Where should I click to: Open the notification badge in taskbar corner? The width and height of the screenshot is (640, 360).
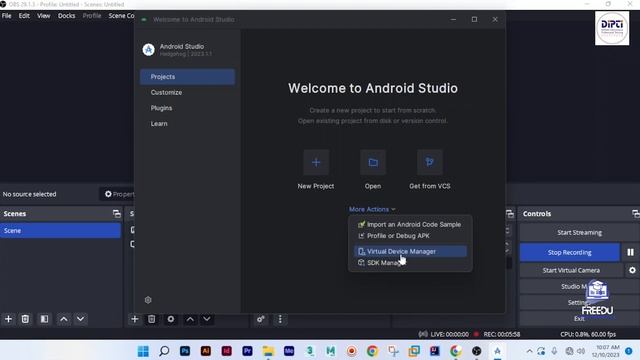(629, 351)
